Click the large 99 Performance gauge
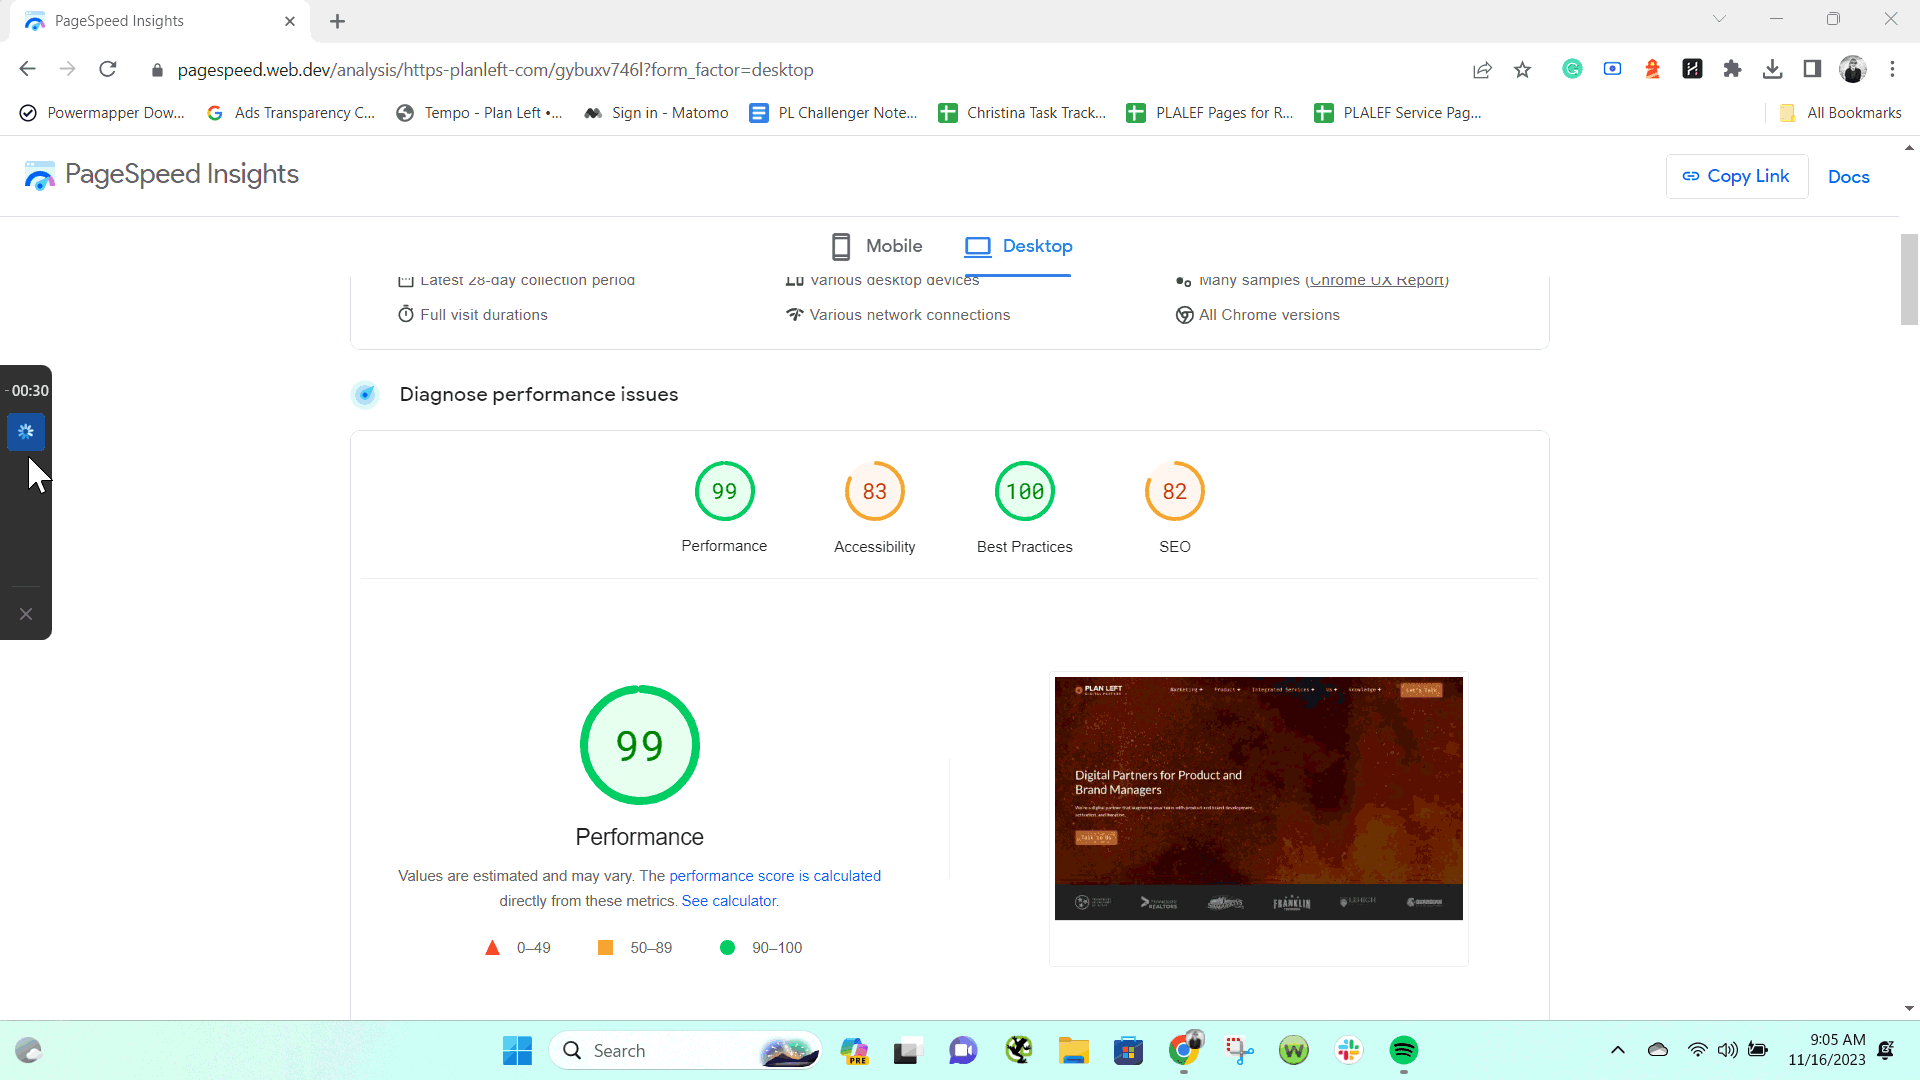1920x1080 pixels. [x=639, y=745]
